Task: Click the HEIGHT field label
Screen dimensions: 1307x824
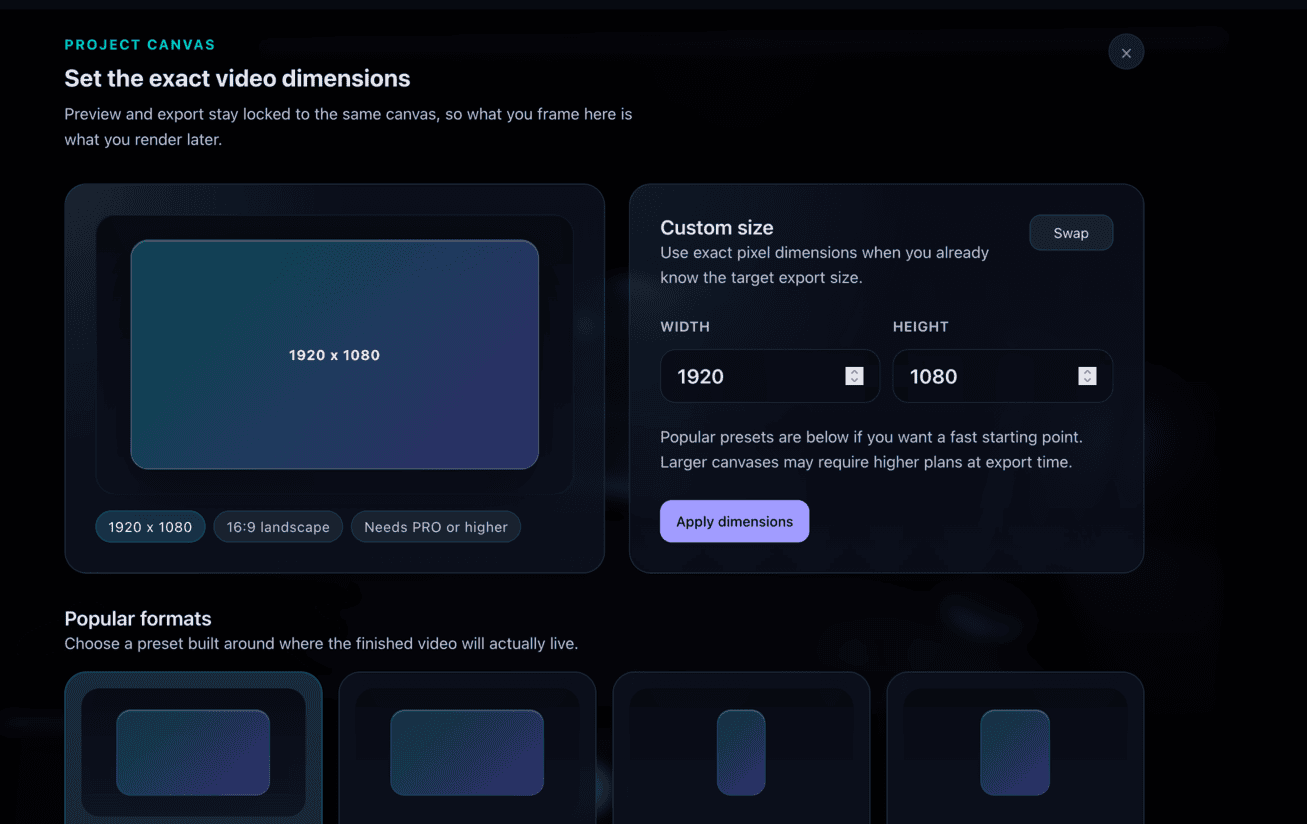Action: point(921,327)
